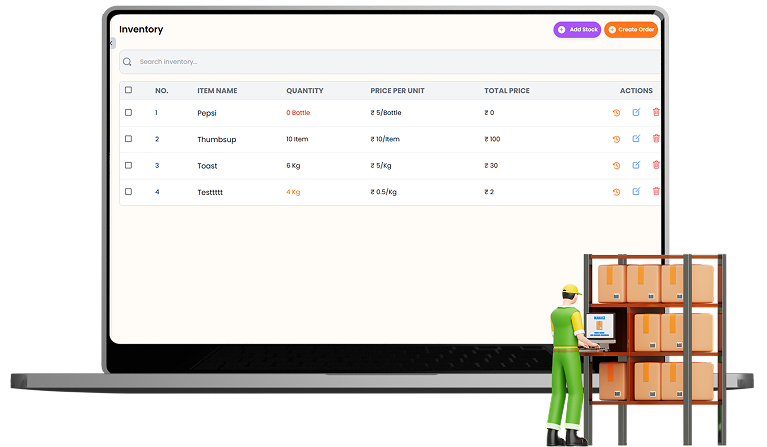Click the Thumbsup item name
This screenshot has width=767, height=447.
click(x=217, y=139)
